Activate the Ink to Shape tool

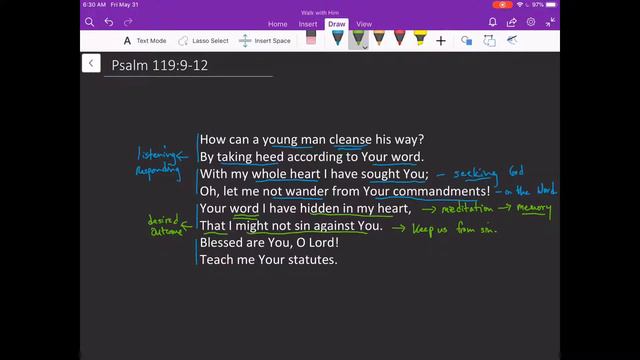pyautogui.click(x=489, y=40)
